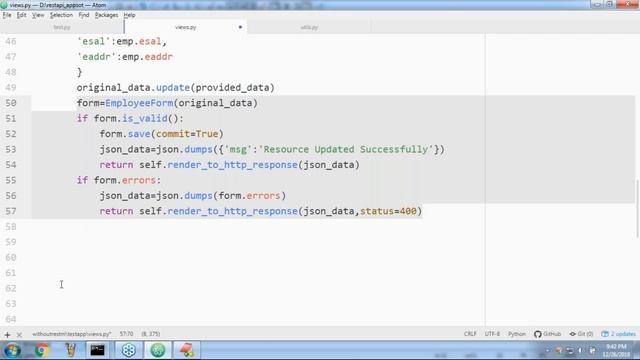Image resolution: width=640 pixels, height=360 pixels.
Task: Change the Python grammar selector
Action: click(x=517, y=334)
